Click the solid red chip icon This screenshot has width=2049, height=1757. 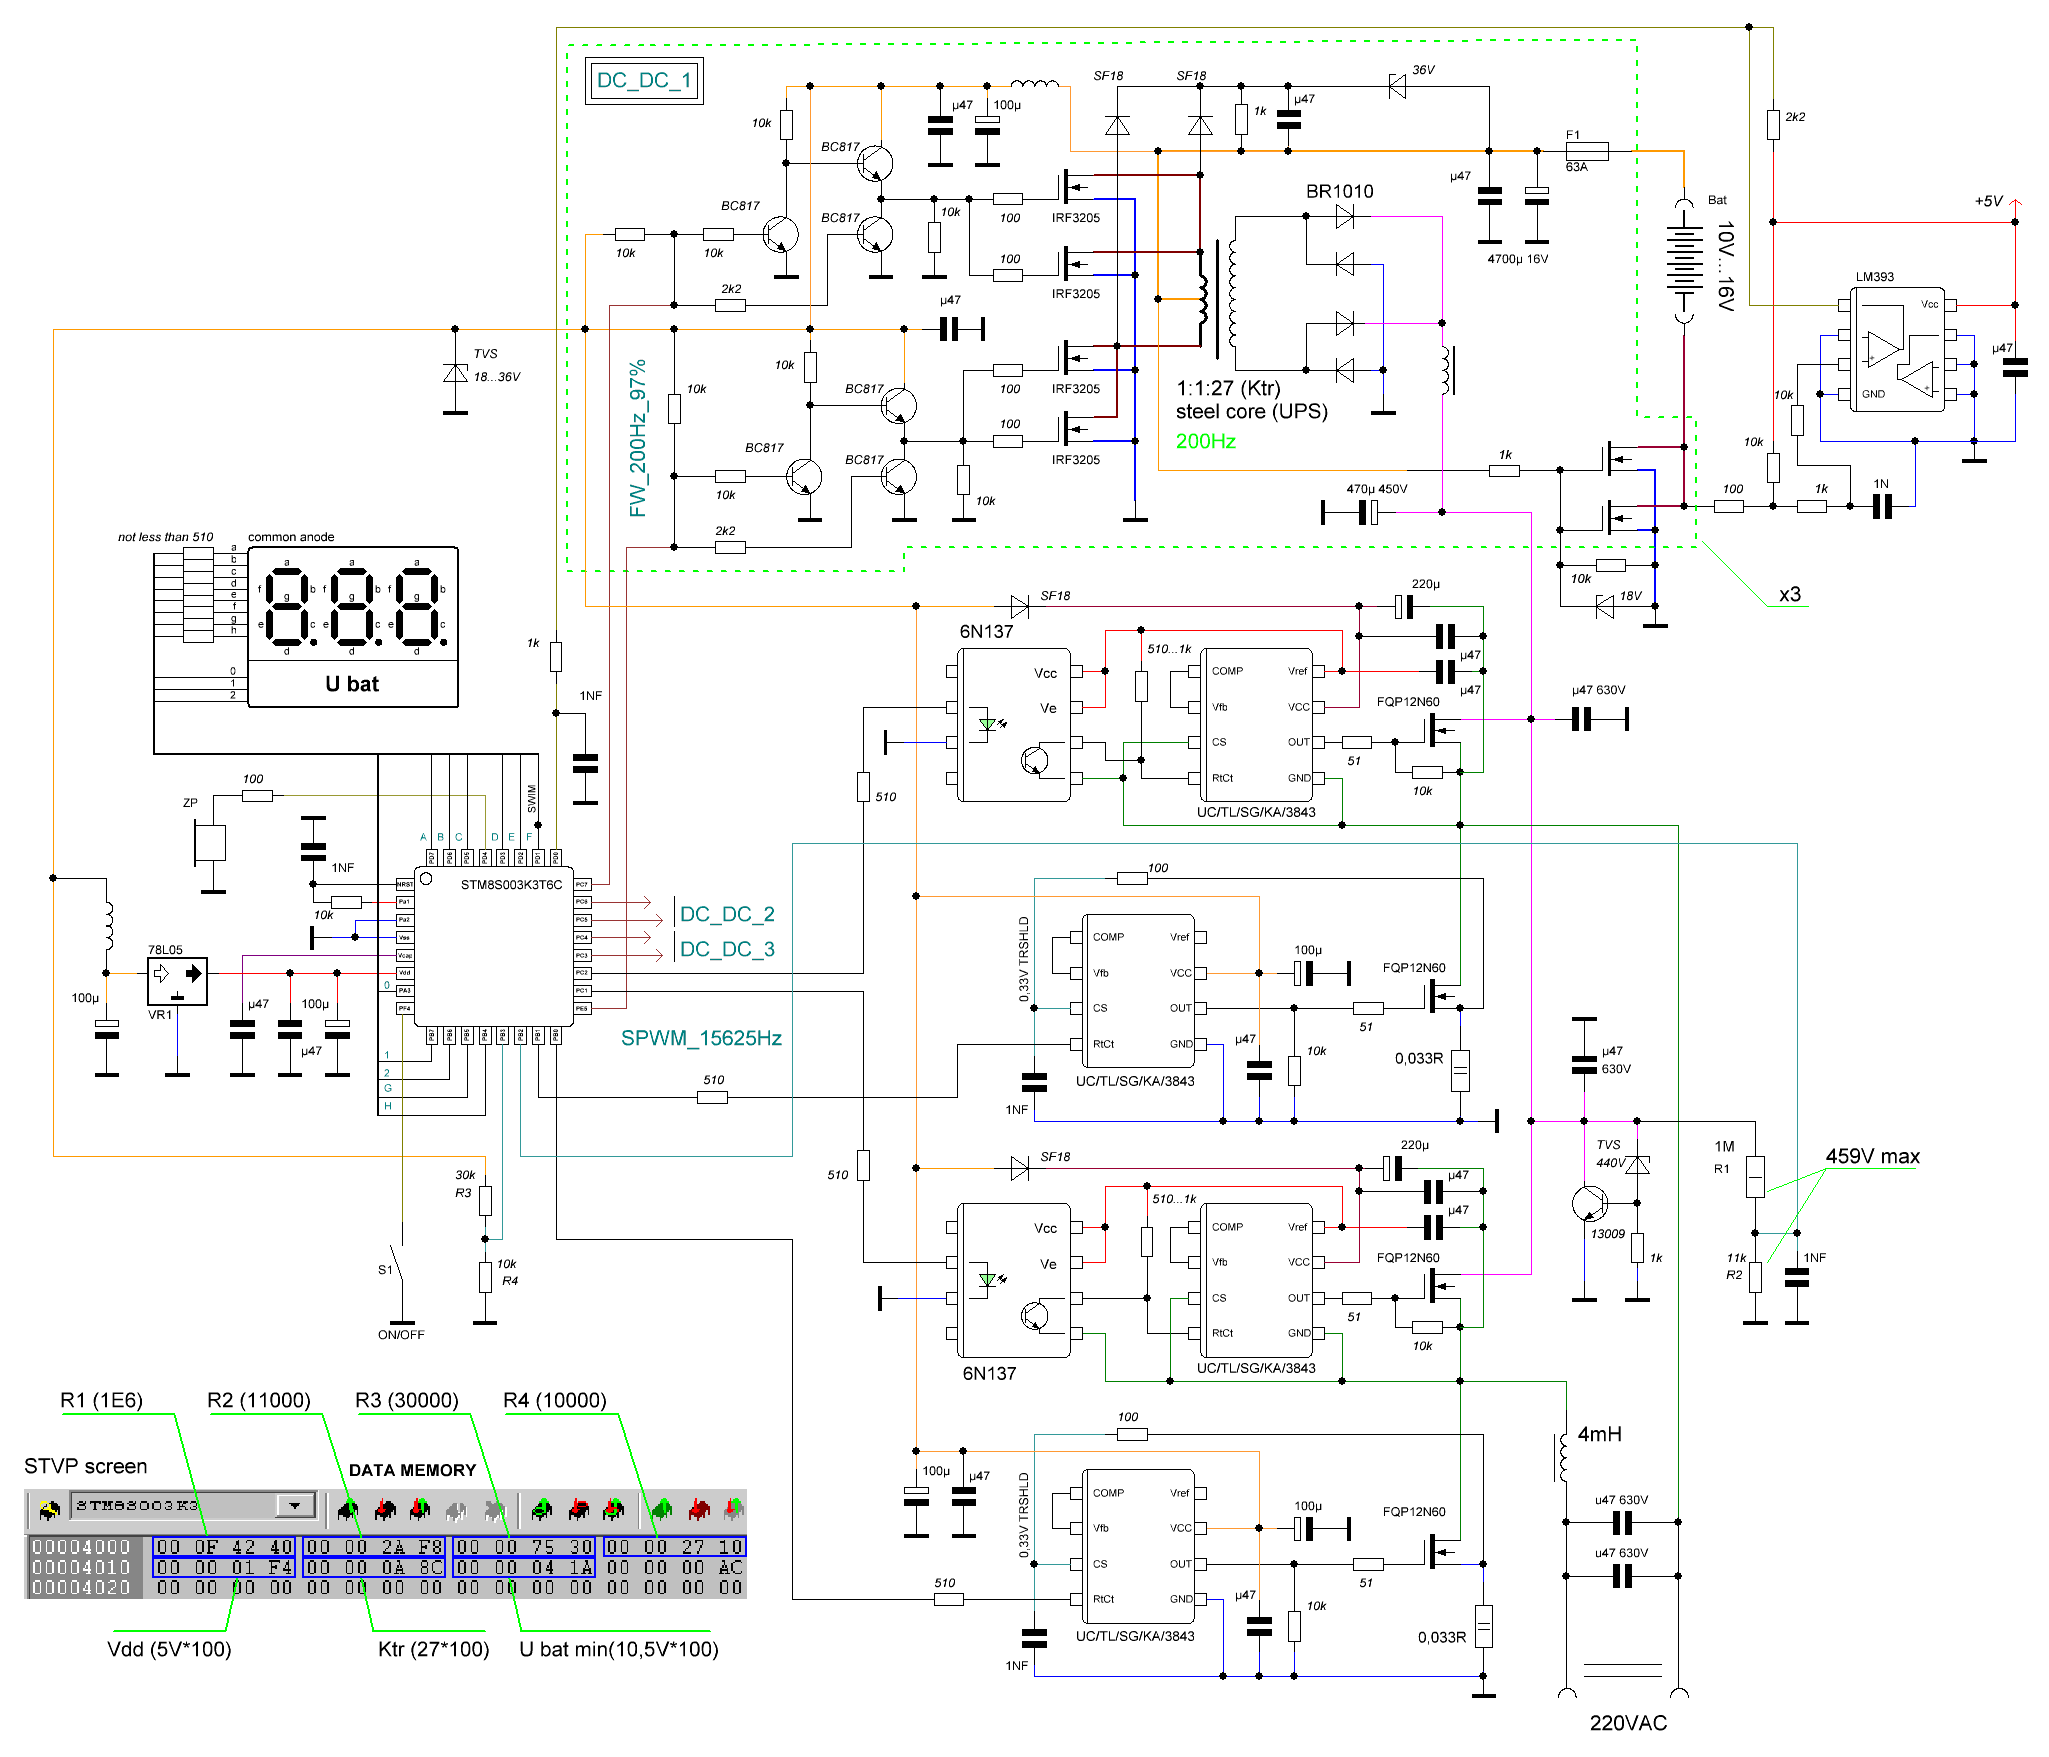pos(699,1510)
